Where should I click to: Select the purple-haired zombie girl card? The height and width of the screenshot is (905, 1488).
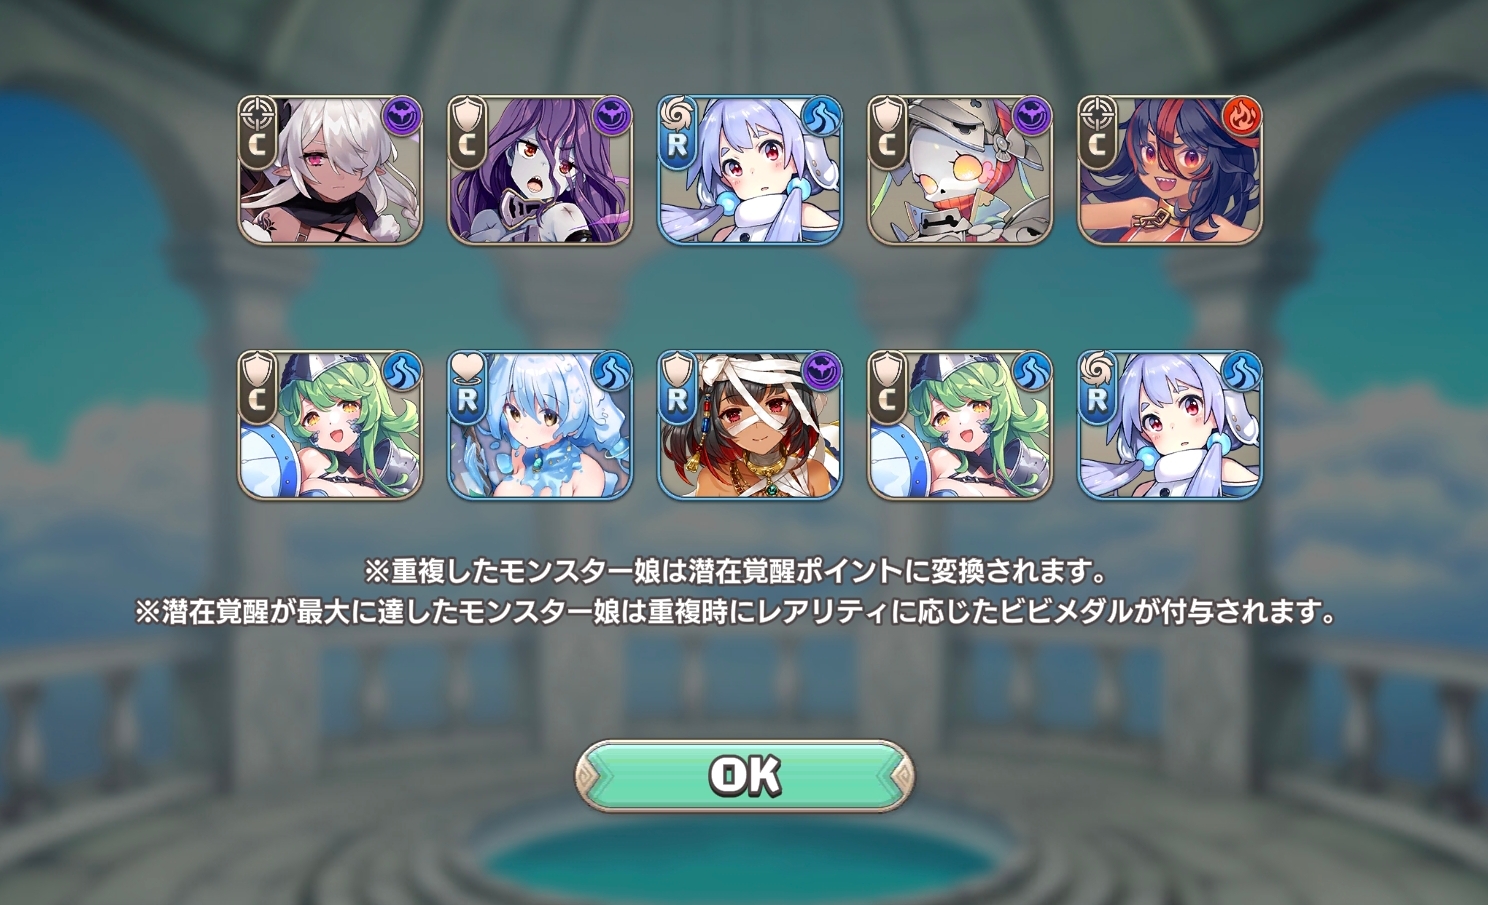[x=540, y=170]
